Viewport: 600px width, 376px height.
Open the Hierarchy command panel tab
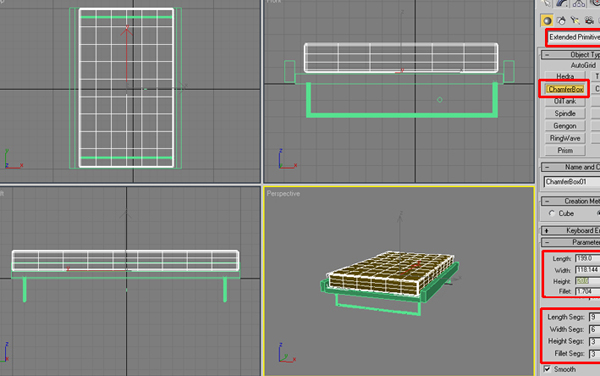pos(579,3)
